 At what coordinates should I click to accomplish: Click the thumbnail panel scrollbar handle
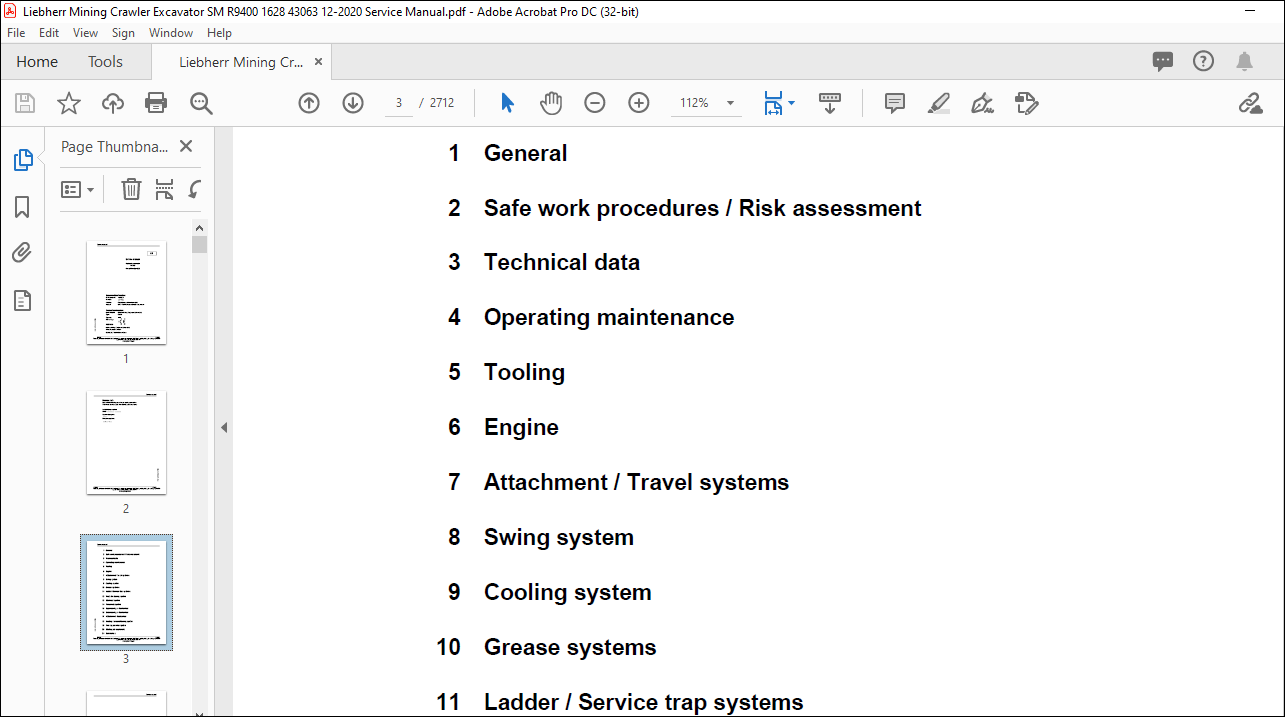pos(200,244)
